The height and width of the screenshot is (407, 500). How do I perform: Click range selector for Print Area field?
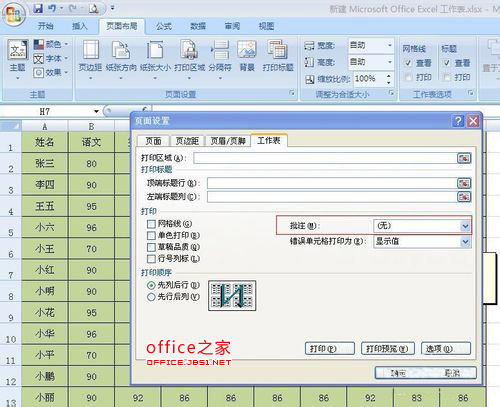[x=464, y=158]
